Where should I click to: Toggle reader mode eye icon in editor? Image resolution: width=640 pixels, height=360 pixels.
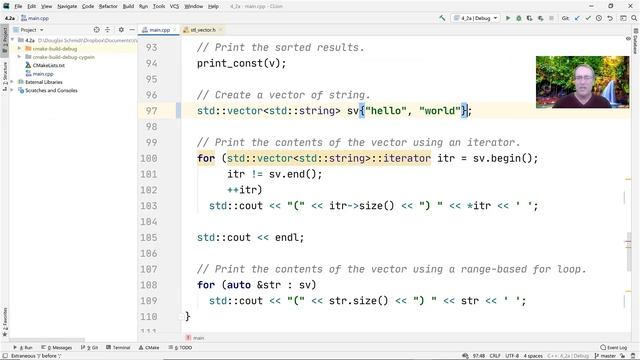tap(628, 38)
